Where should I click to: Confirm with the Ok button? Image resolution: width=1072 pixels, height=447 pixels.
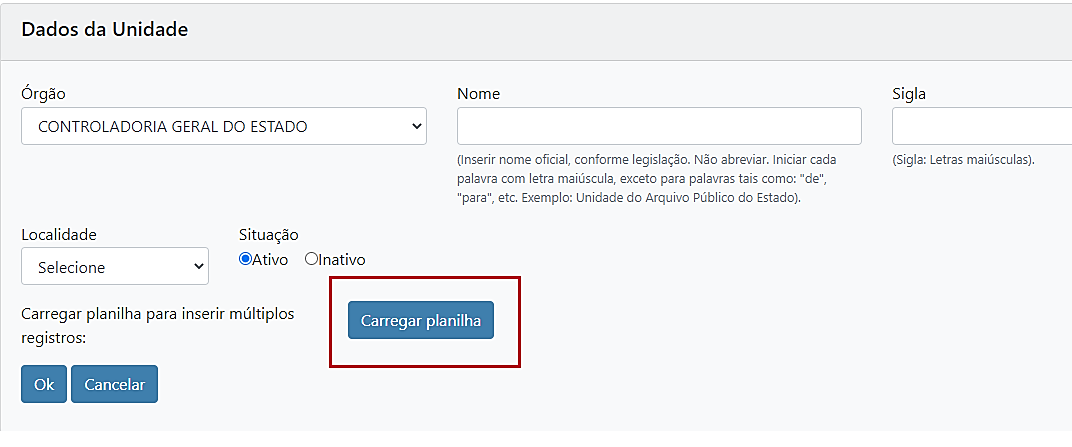pos(44,384)
